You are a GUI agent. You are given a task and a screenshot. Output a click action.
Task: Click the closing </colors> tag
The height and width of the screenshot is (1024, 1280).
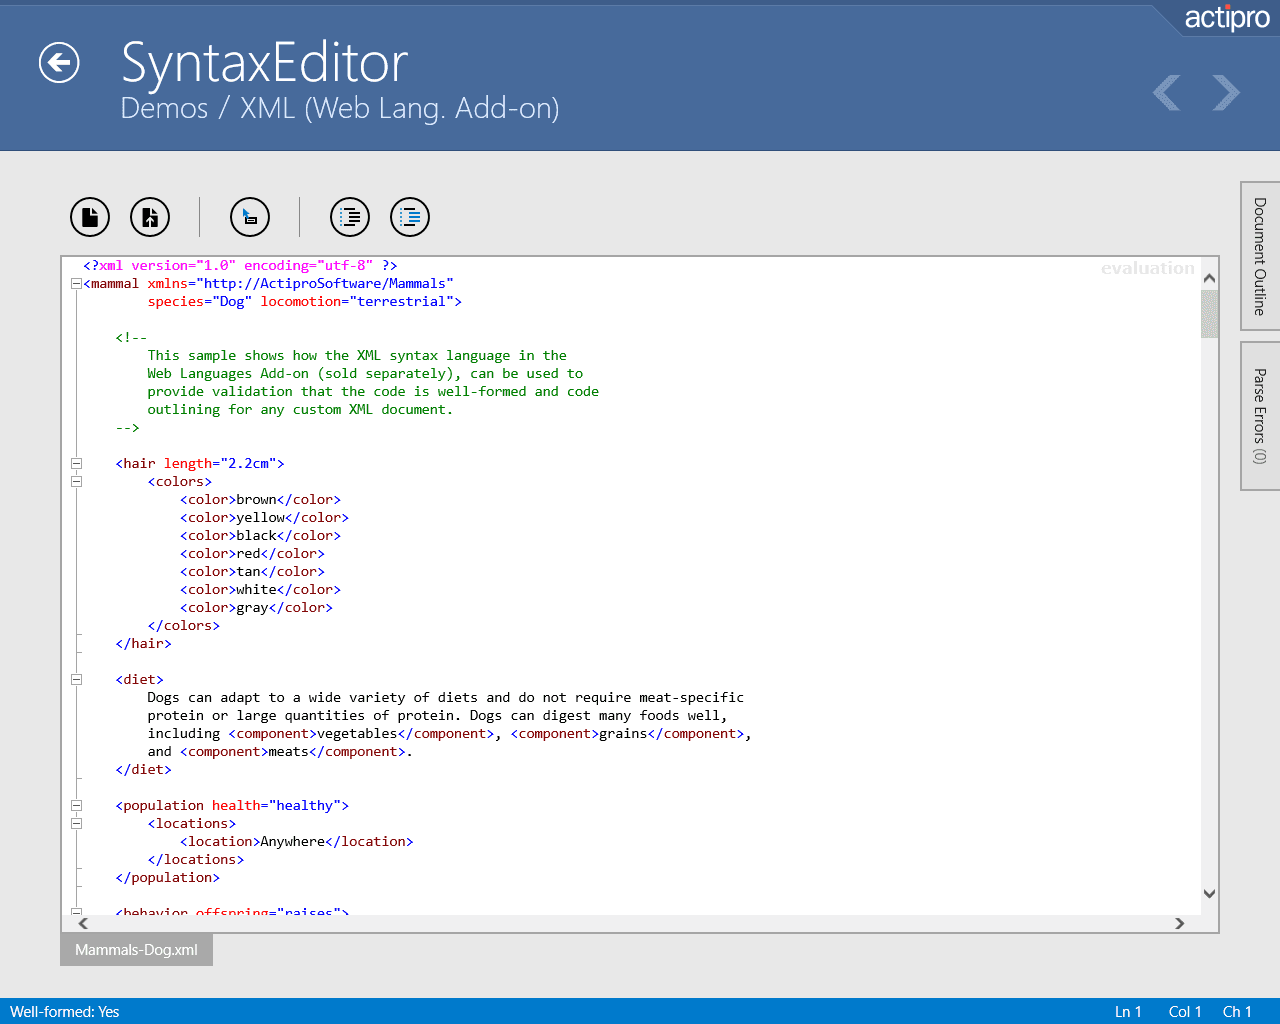tap(184, 626)
